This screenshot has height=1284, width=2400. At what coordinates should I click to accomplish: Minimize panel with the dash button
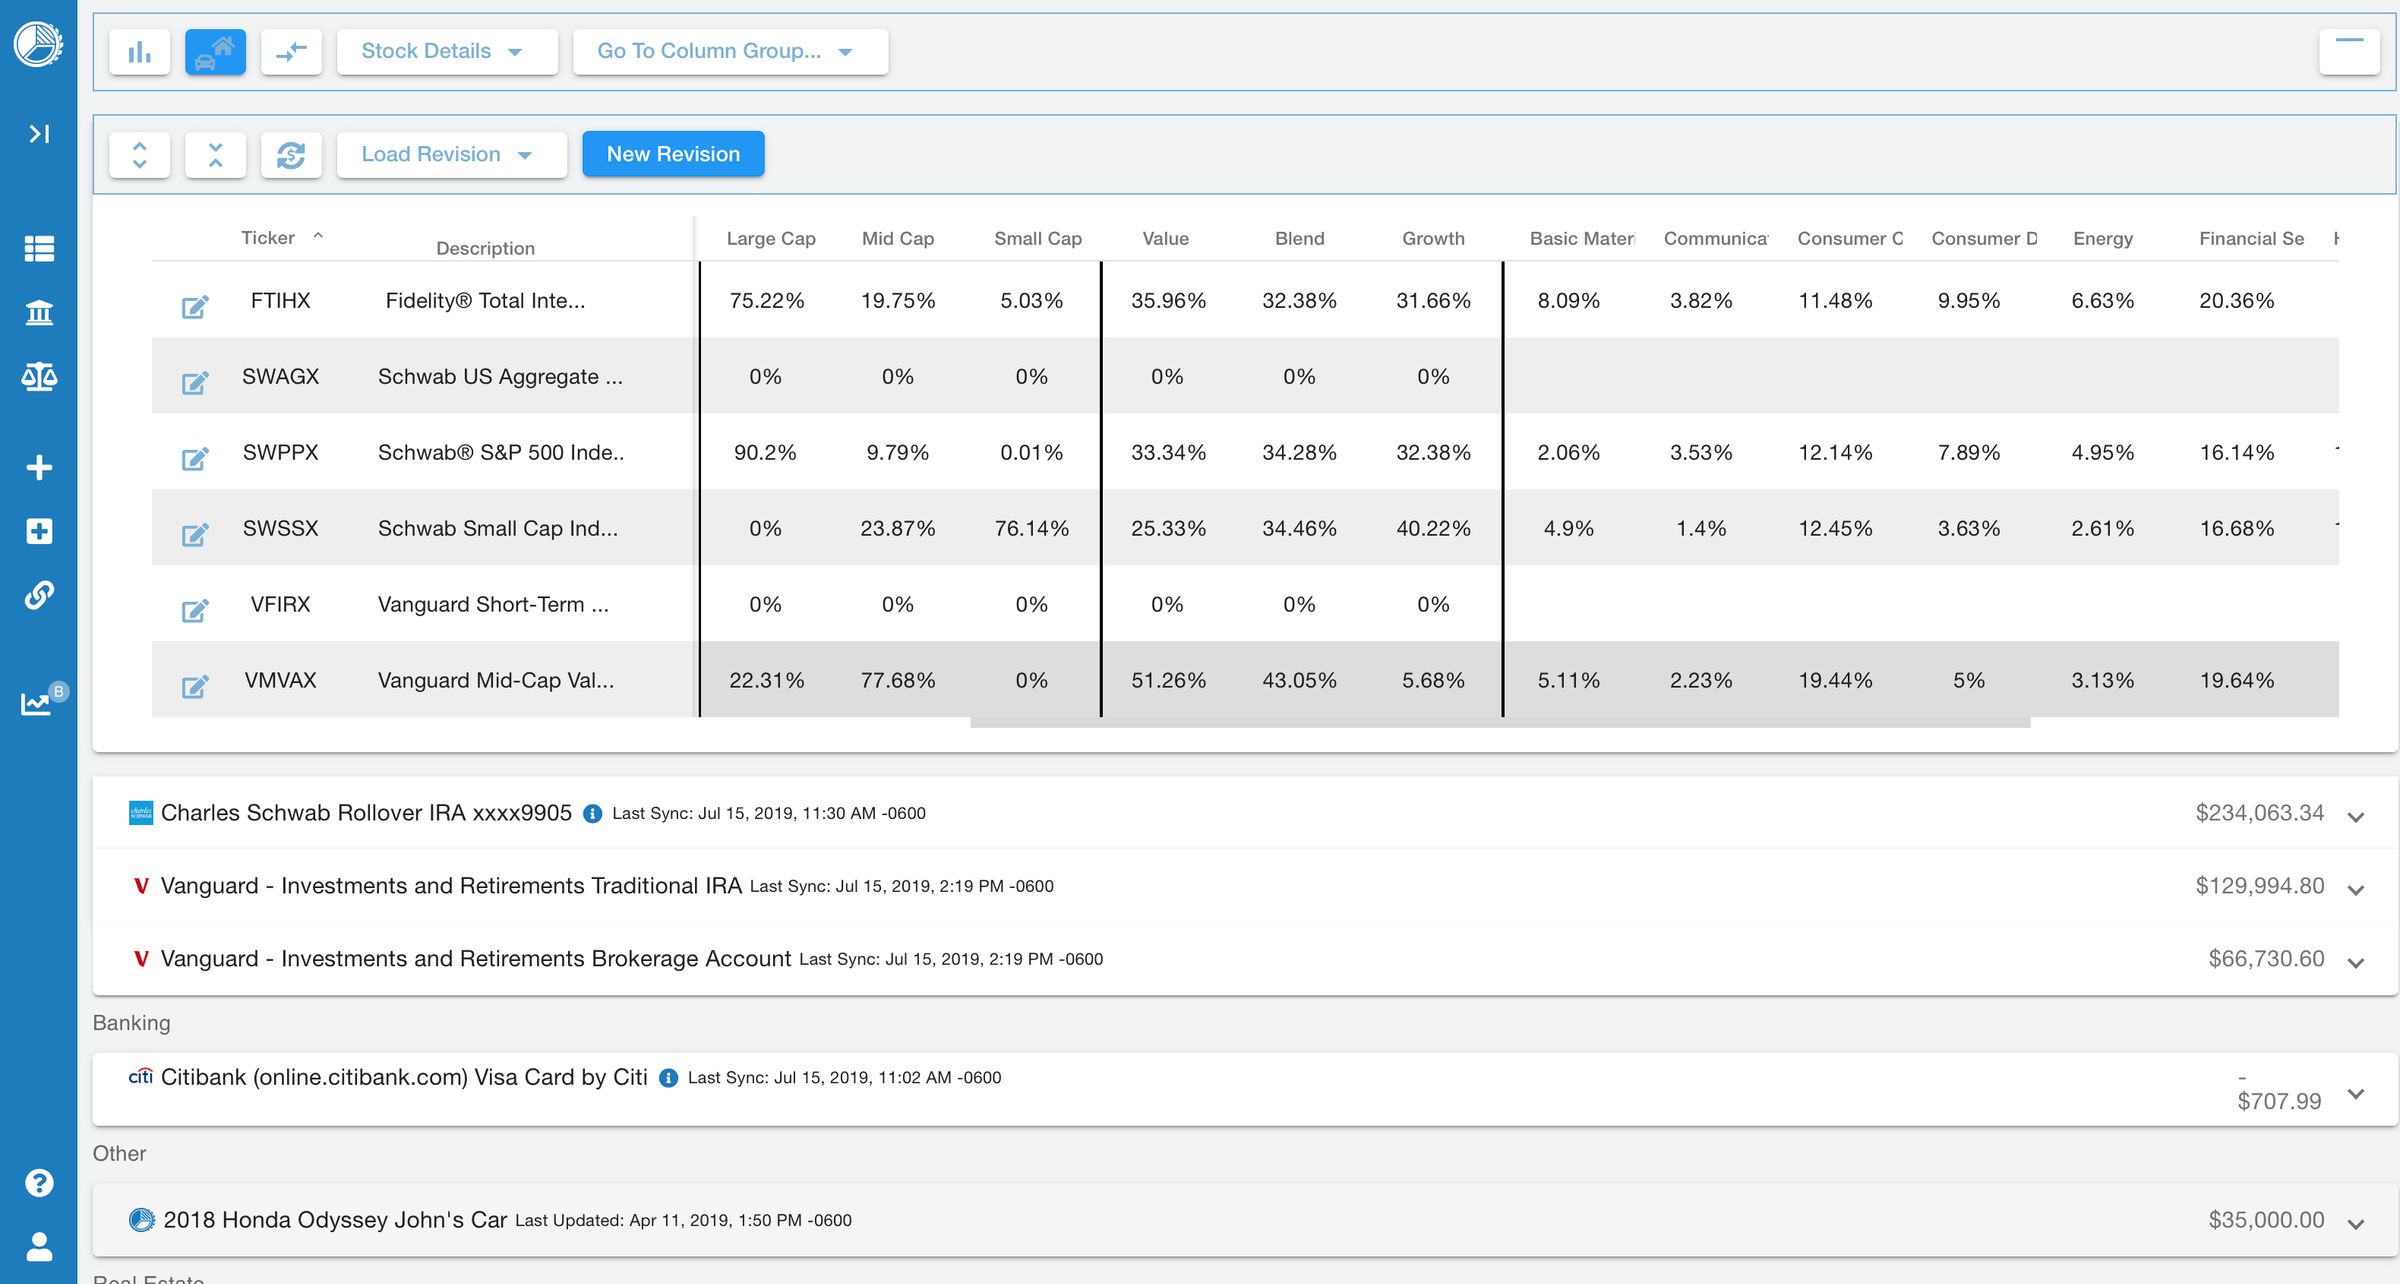click(x=2348, y=51)
